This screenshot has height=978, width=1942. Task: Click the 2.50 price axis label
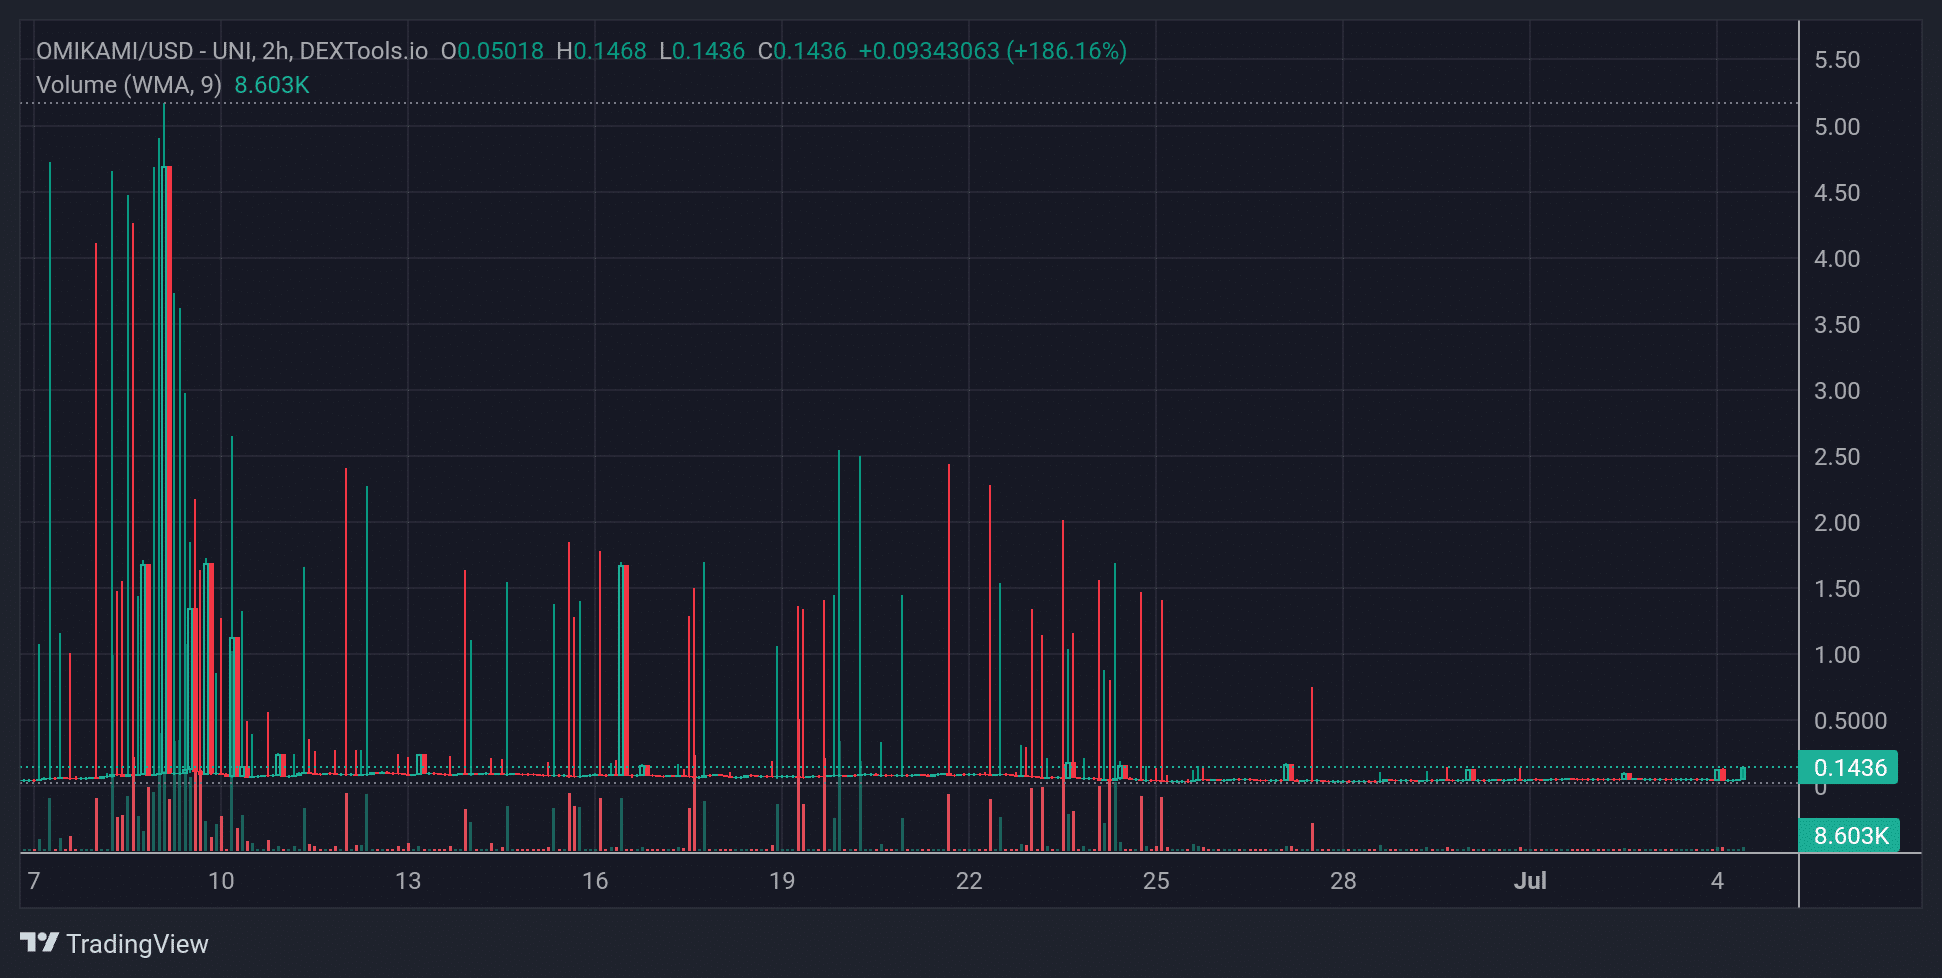click(1837, 457)
